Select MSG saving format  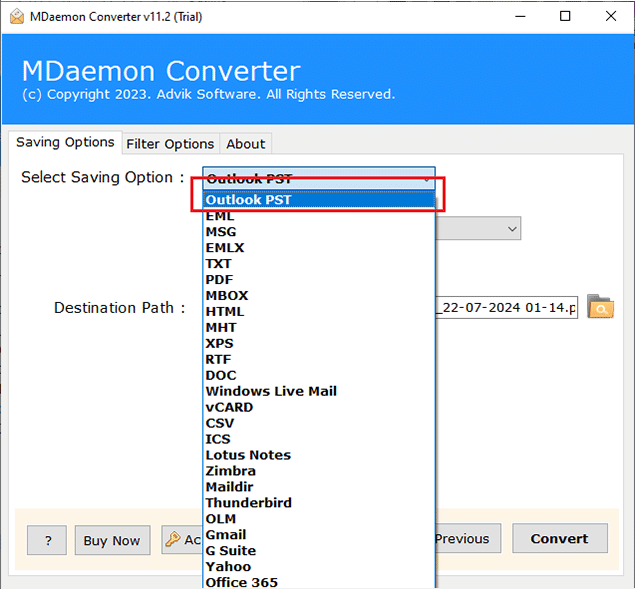(x=319, y=232)
